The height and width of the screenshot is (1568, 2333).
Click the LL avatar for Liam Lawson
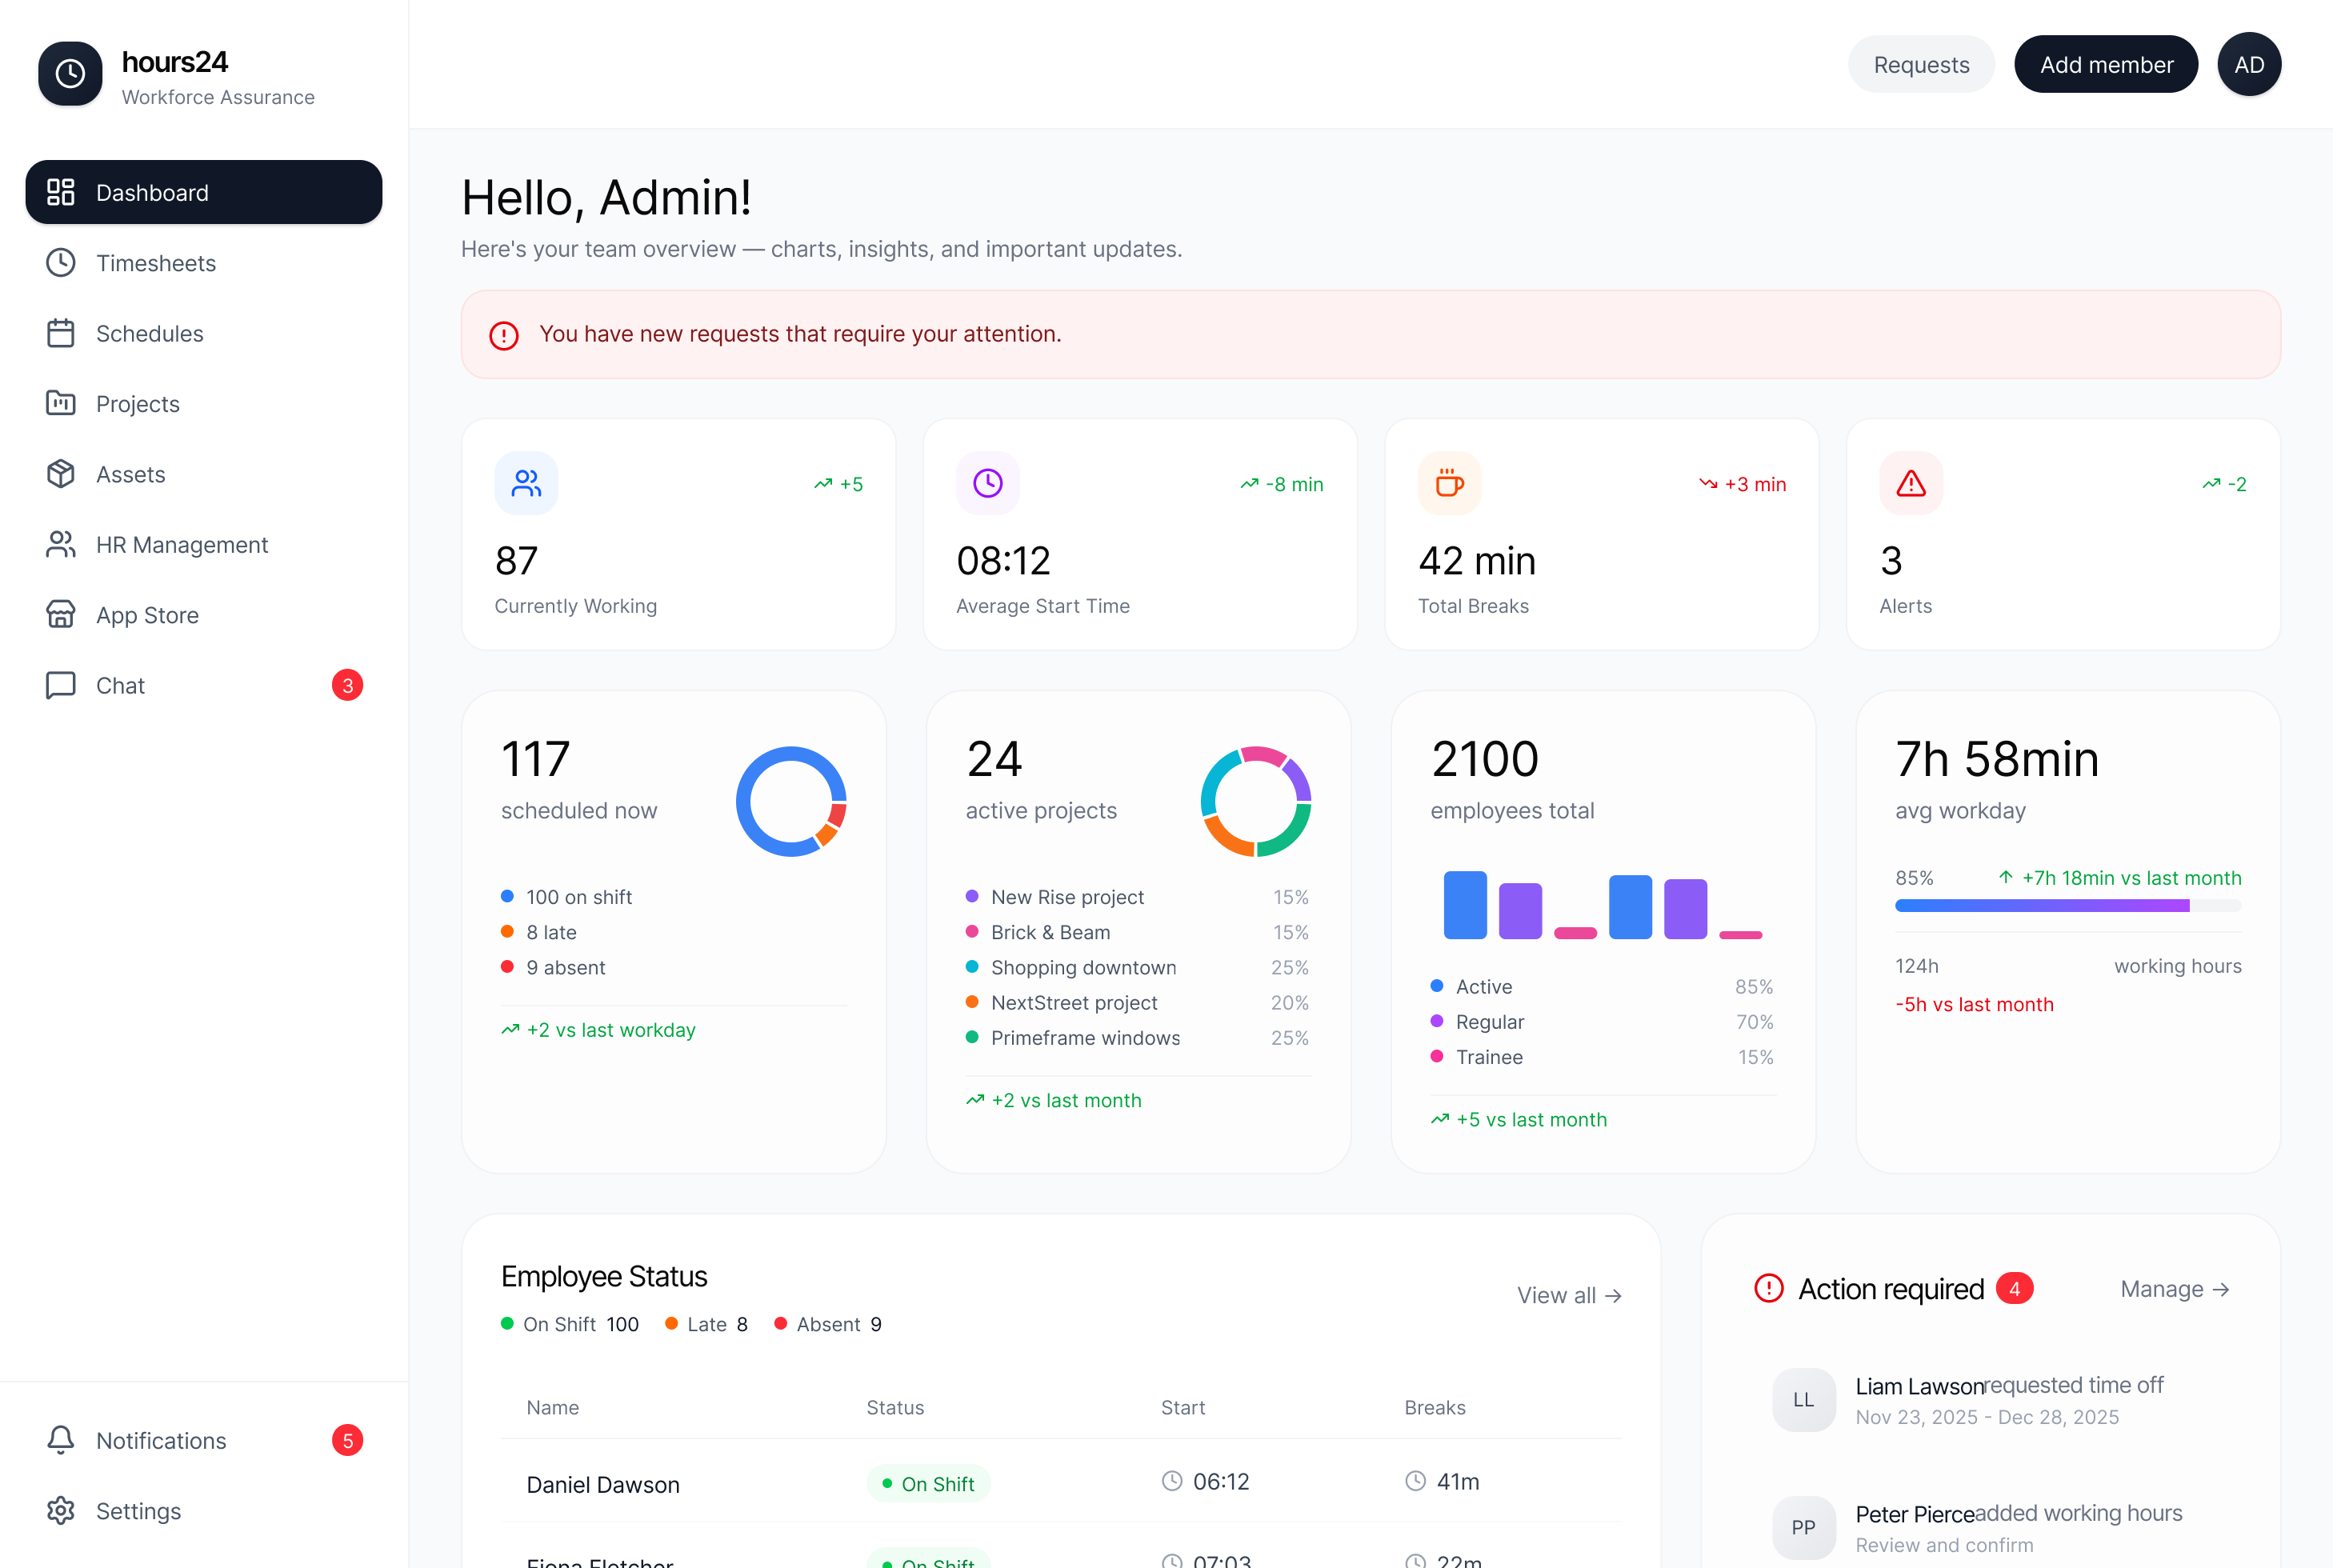[1803, 1399]
